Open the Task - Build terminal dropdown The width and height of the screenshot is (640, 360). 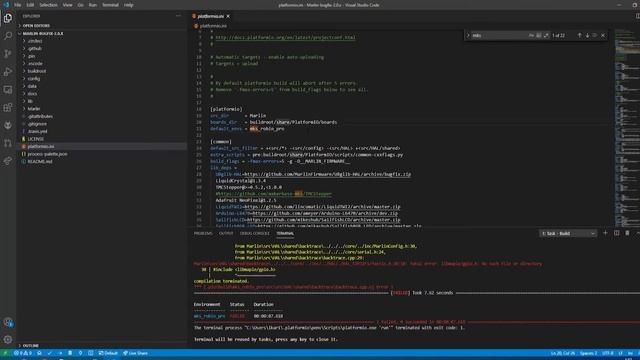[568, 233]
